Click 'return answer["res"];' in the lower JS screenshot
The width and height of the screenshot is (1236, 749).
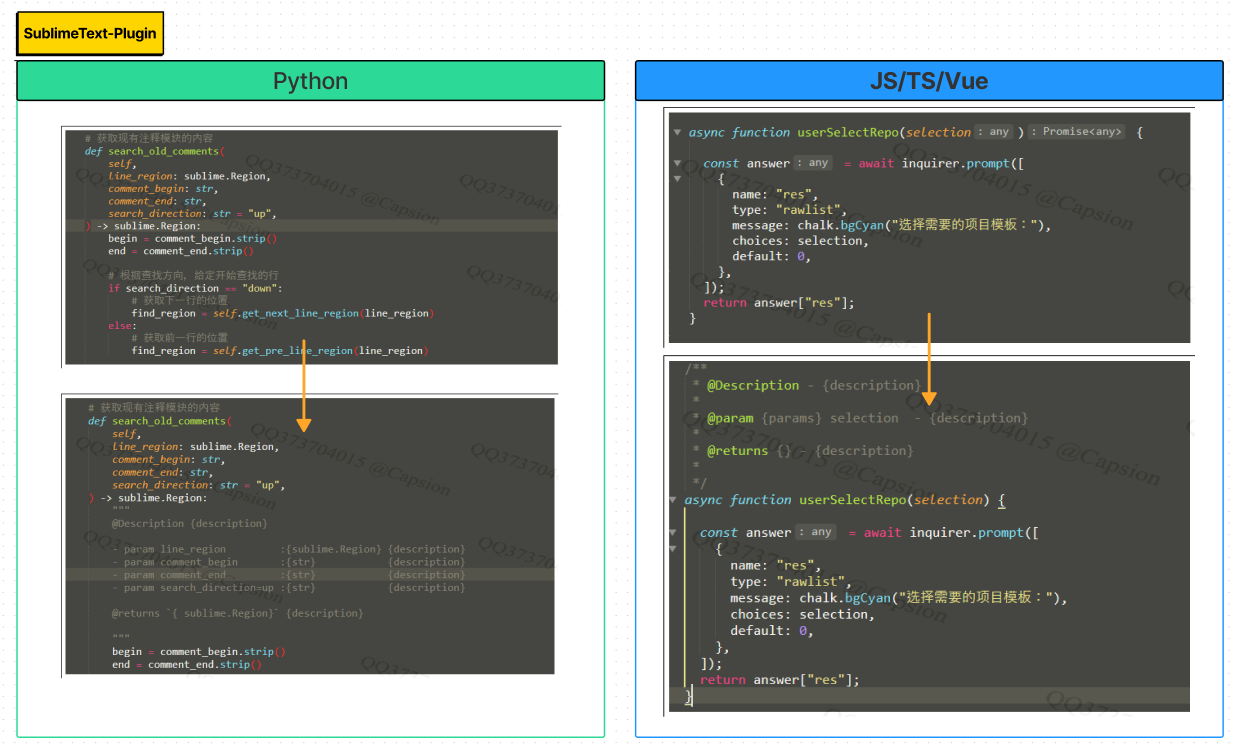click(x=780, y=680)
